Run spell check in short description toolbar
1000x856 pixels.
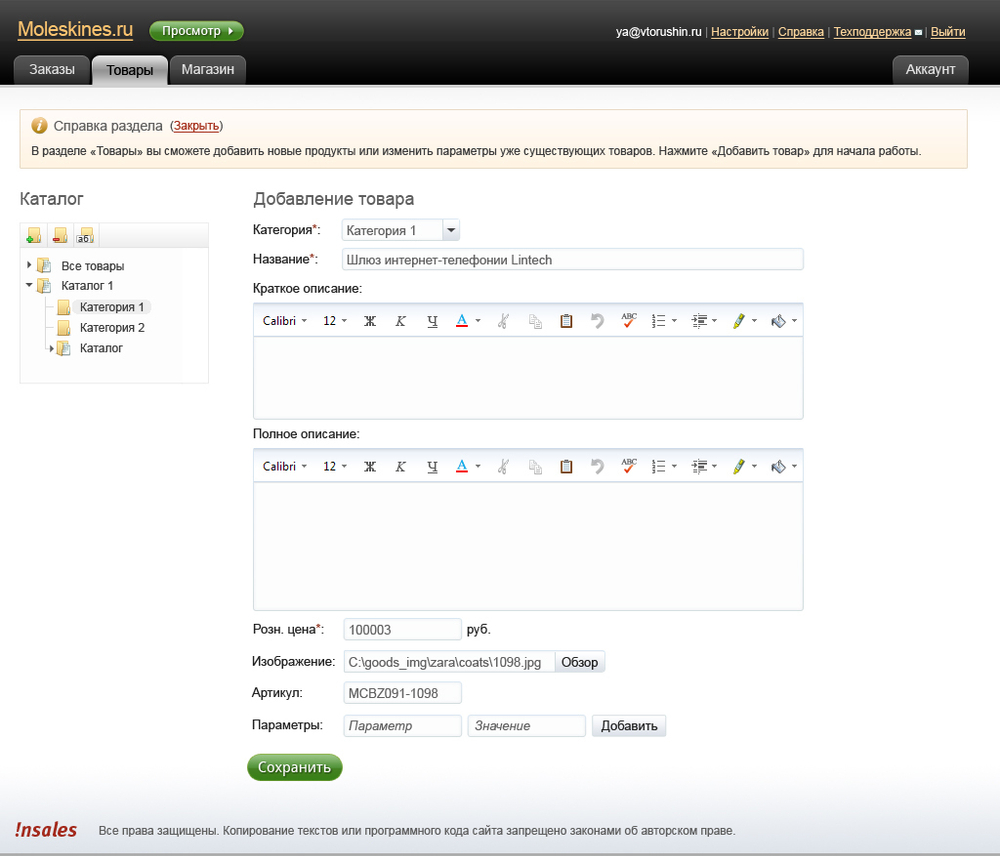[629, 321]
